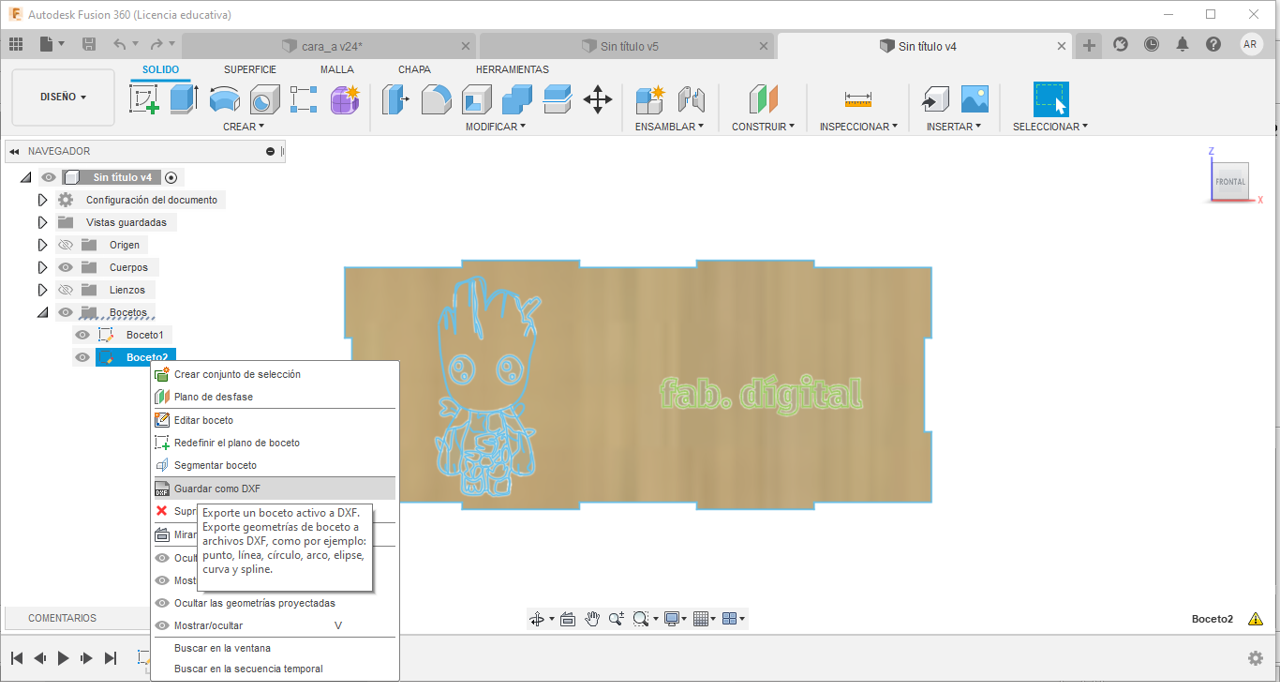Switch to the SUPERFICIE tab
The width and height of the screenshot is (1280, 682).
250,70
